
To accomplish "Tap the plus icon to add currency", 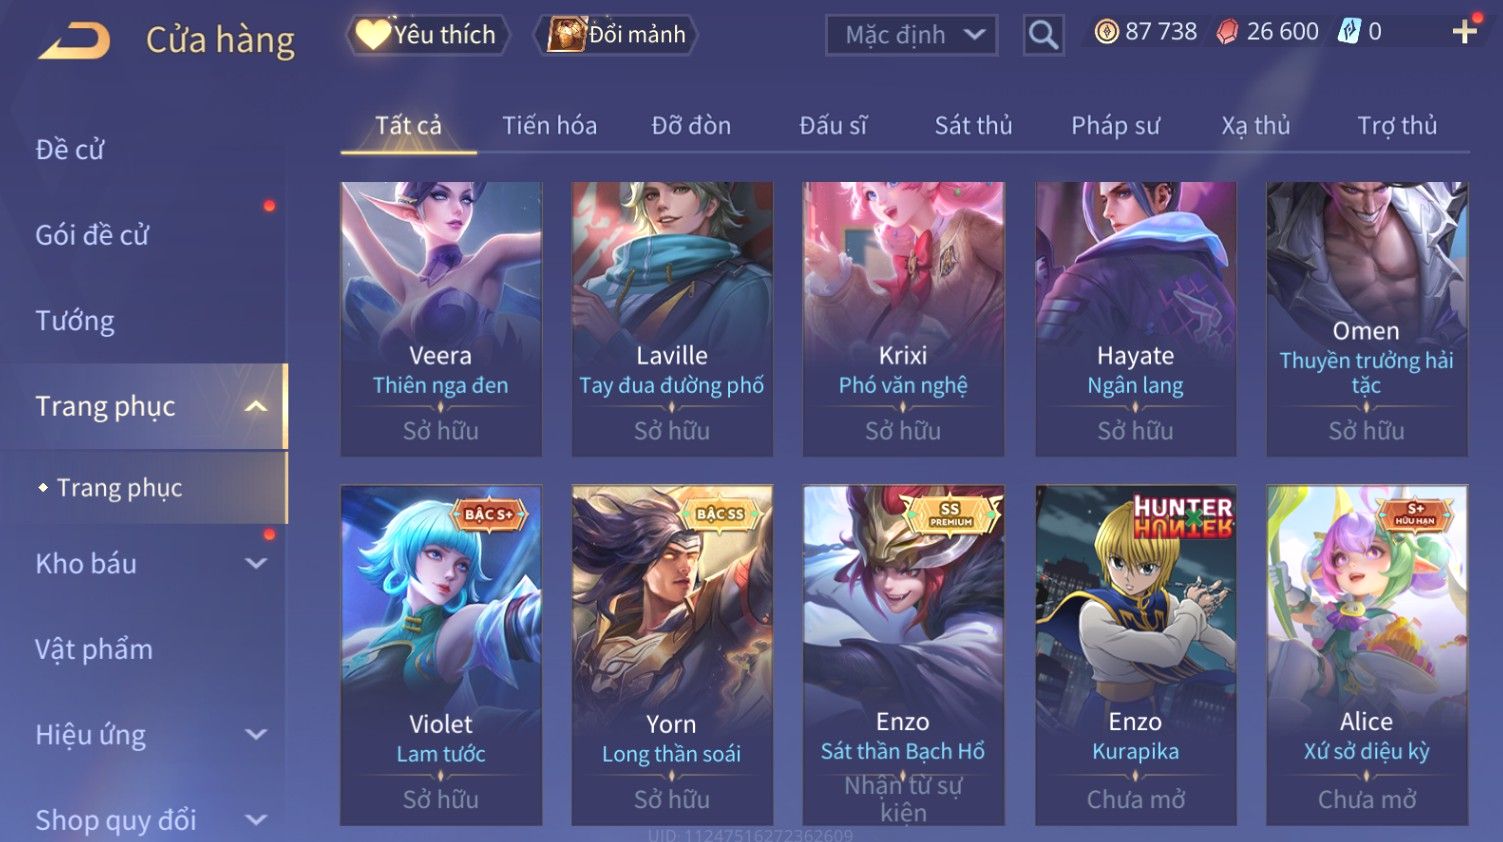I will (1464, 32).
